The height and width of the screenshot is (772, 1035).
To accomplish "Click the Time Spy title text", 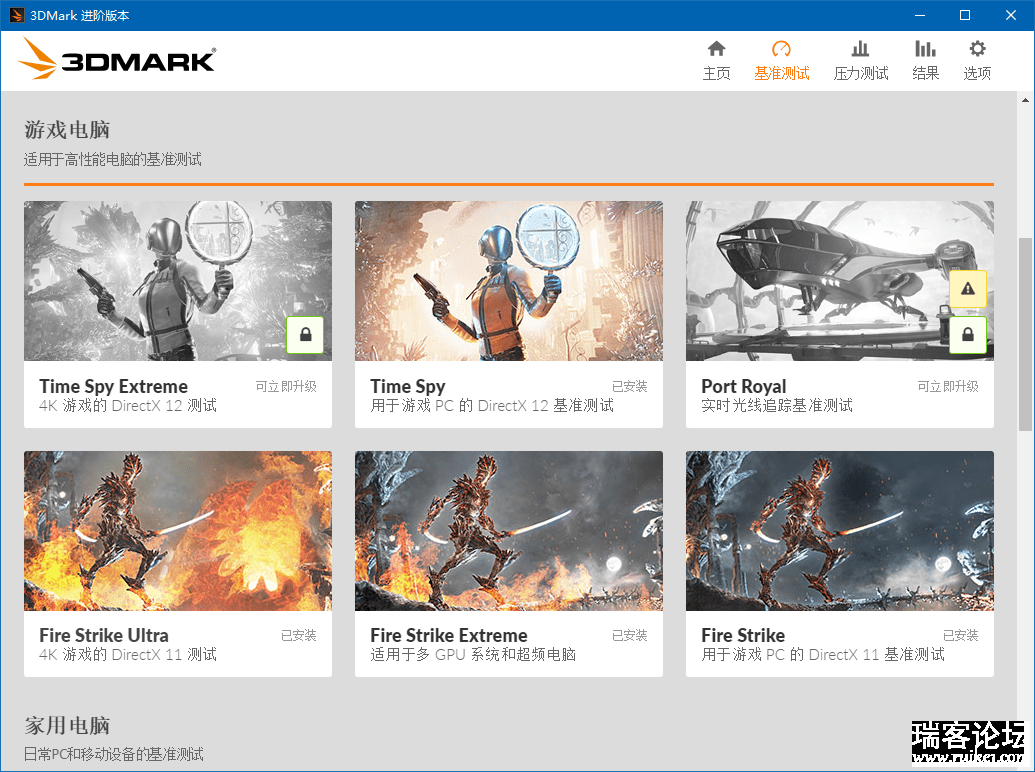I will 408,386.
